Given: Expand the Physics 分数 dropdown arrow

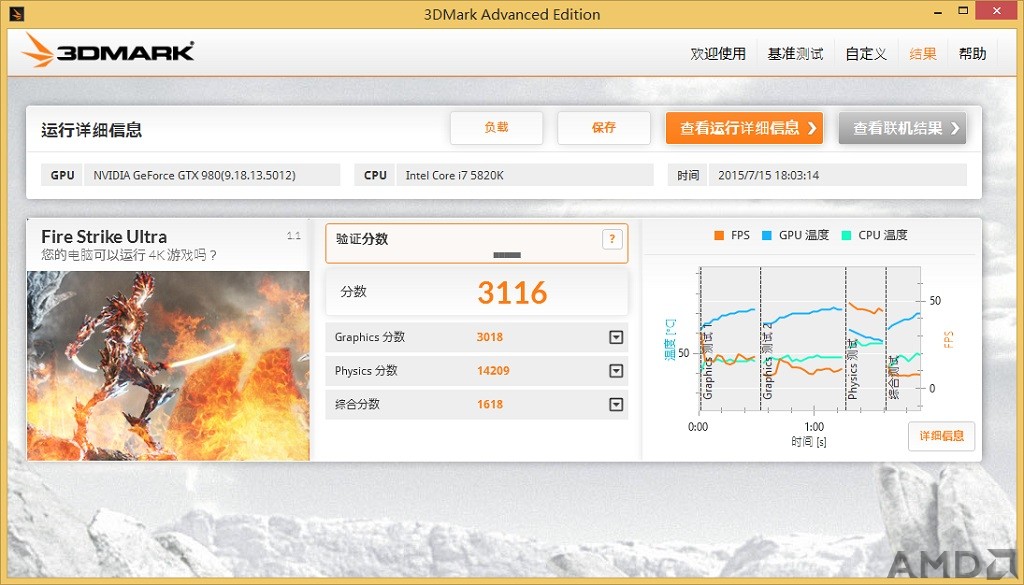Looking at the screenshot, I should 616,371.
